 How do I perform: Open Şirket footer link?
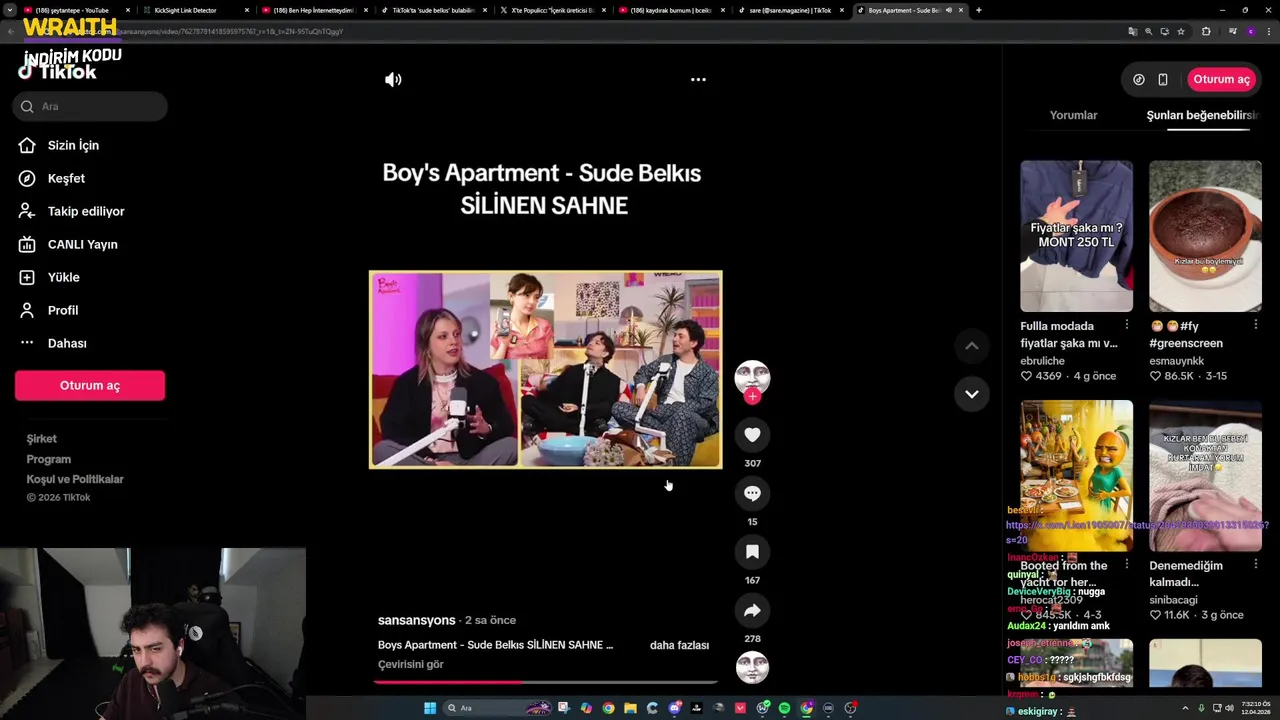click(x=41, y=439)
